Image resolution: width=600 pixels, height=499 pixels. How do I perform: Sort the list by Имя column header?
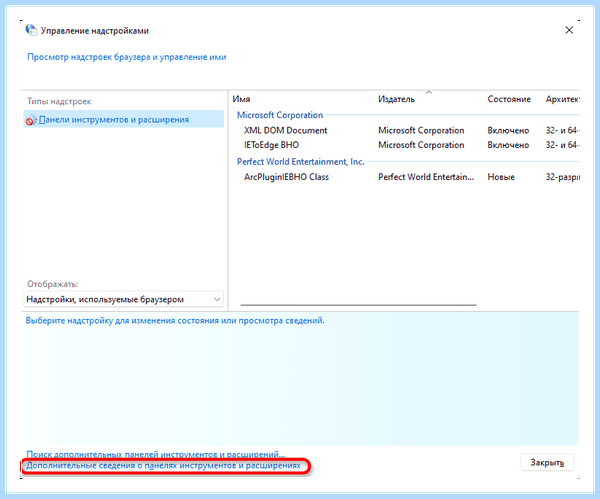[241, 99]
